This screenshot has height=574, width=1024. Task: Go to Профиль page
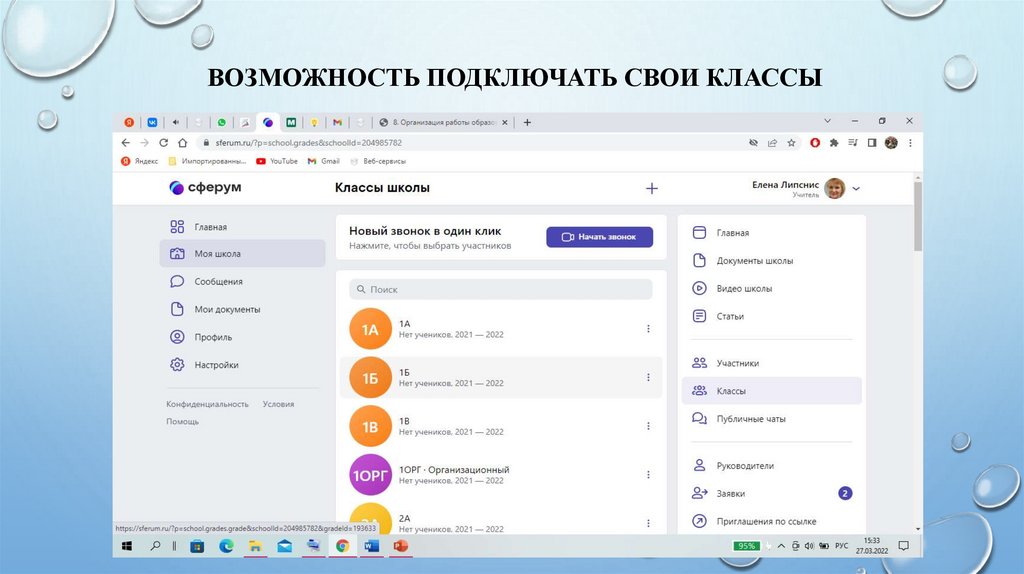coord(213,337)
